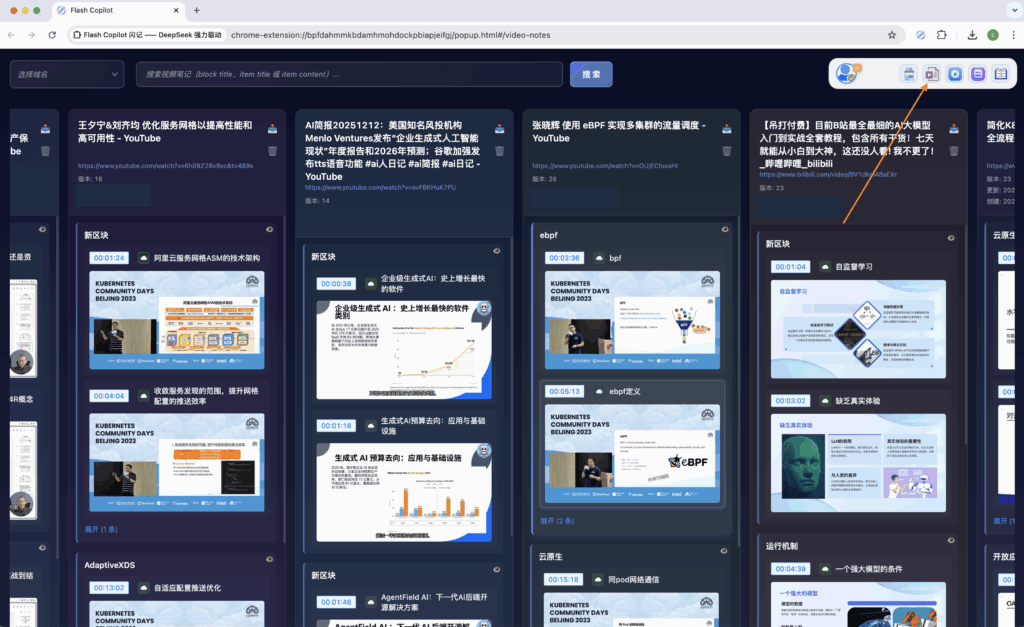Toggle eye icon on block containing 自监督学习
Image resolution: width=1024 pixels, height=627 pixels.
point(951,238)
